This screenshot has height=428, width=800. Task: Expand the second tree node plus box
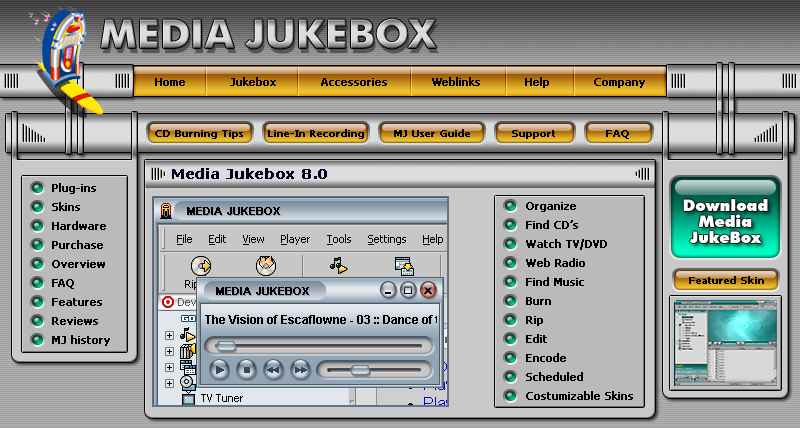169,351
